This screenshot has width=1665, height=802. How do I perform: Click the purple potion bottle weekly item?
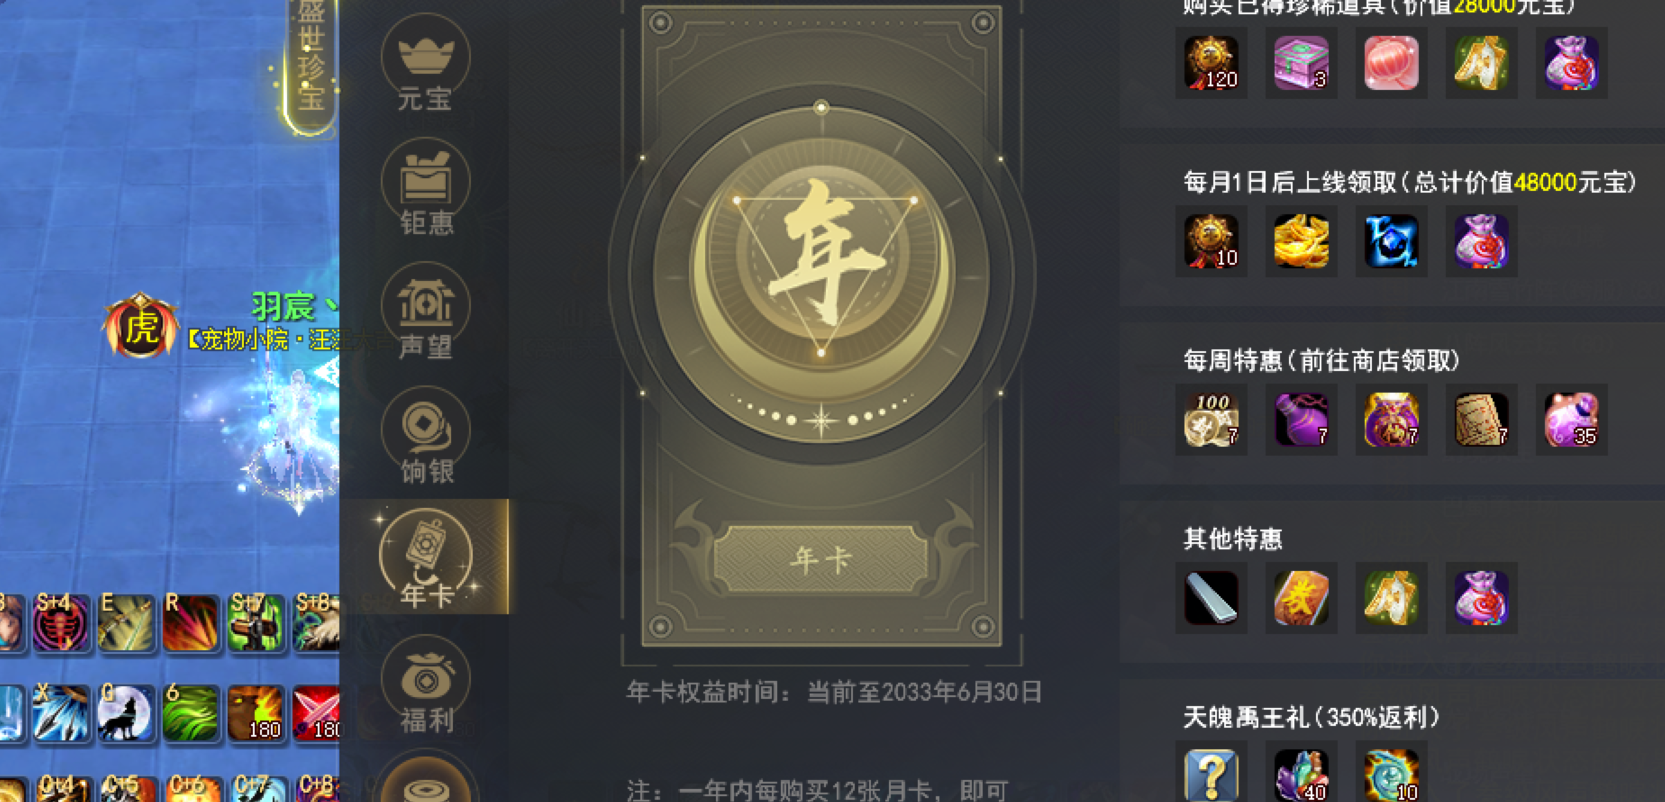pos(1301,419)
